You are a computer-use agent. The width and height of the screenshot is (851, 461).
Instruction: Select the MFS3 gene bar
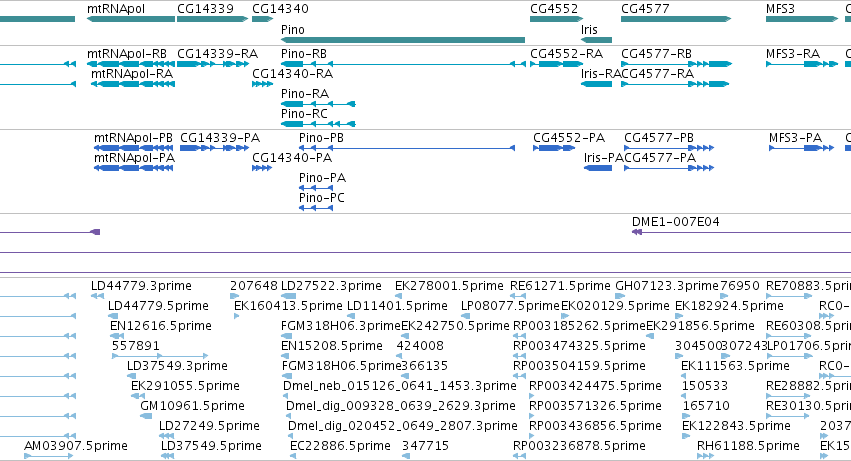coord(802,19)
